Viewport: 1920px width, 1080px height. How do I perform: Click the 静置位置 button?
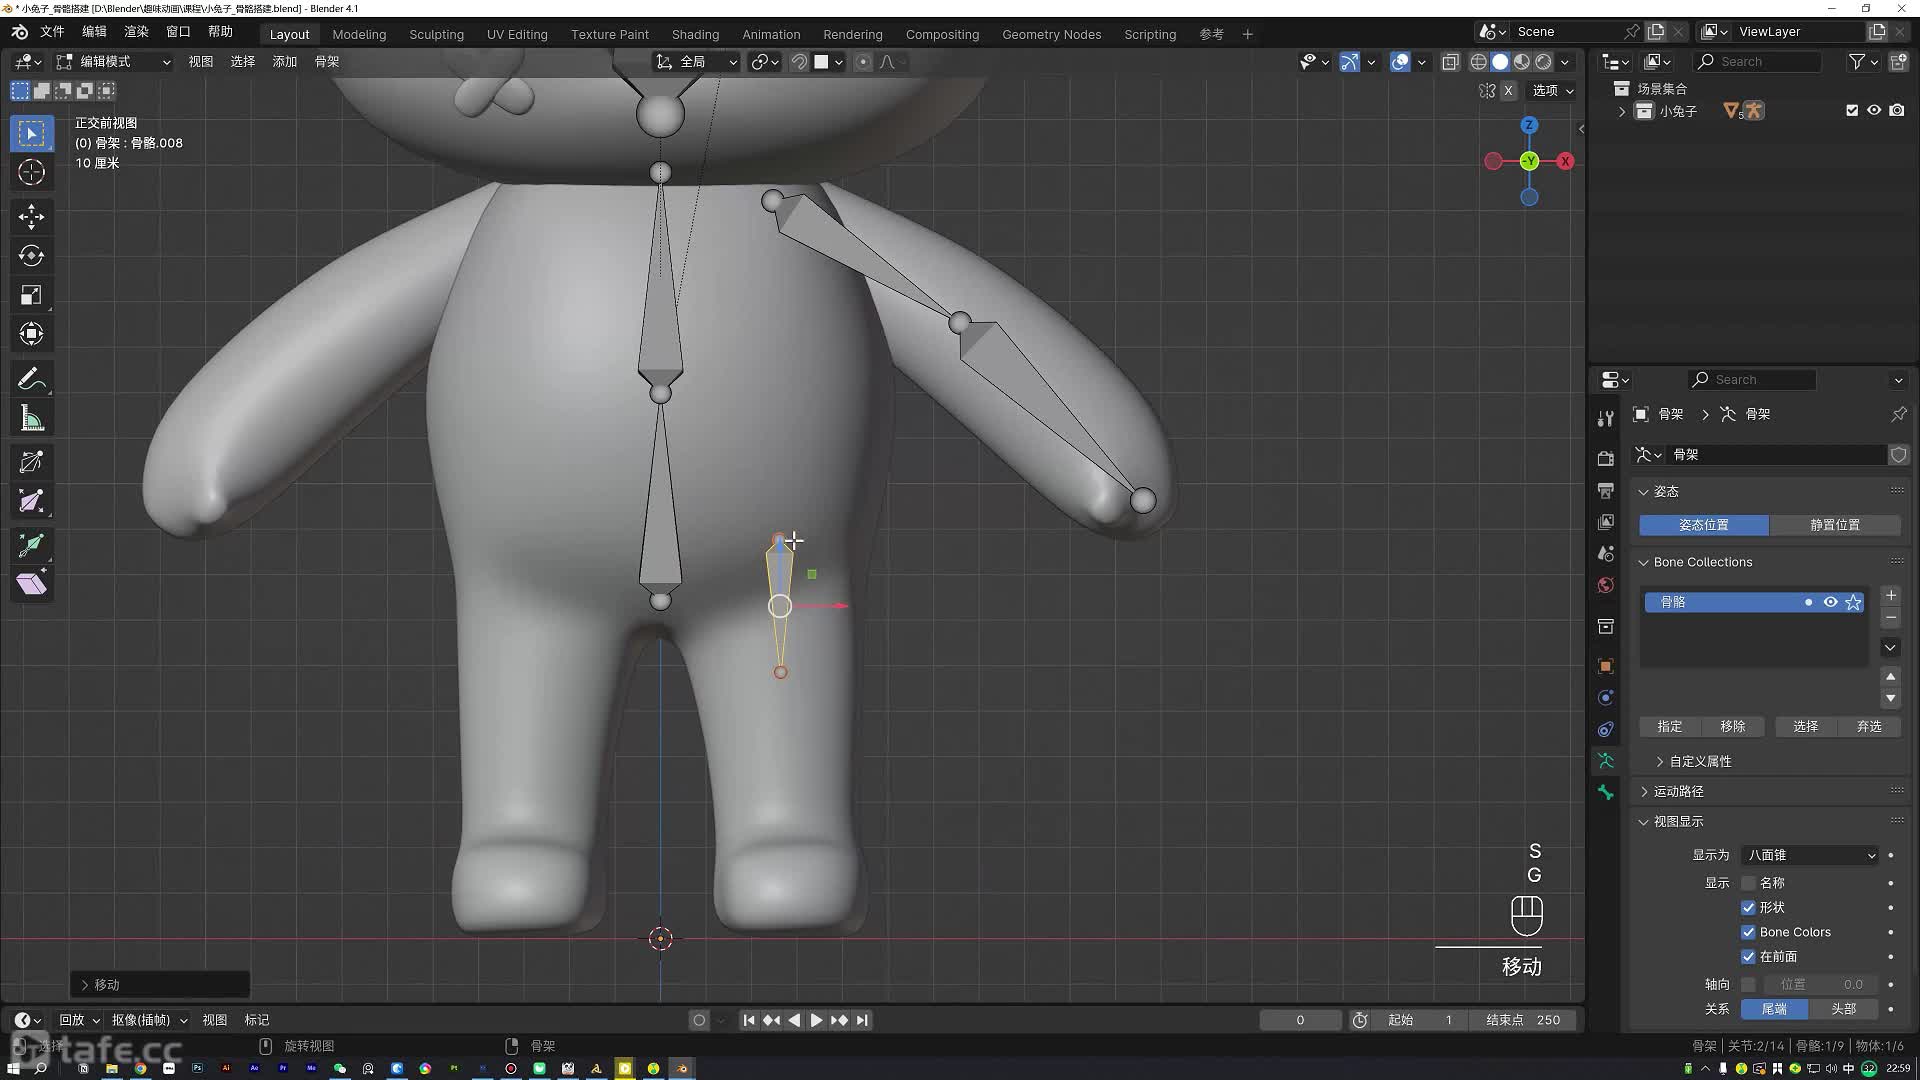point(1835,525)
